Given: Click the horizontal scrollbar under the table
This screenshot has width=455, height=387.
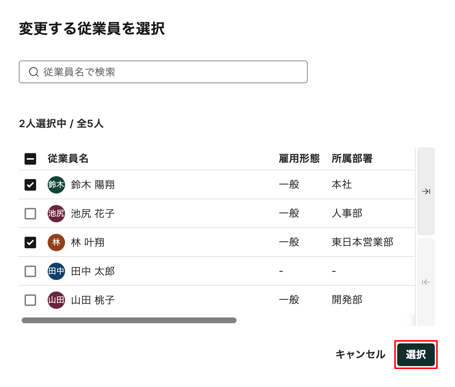Looking at the screenshot, I should point(129,320).
